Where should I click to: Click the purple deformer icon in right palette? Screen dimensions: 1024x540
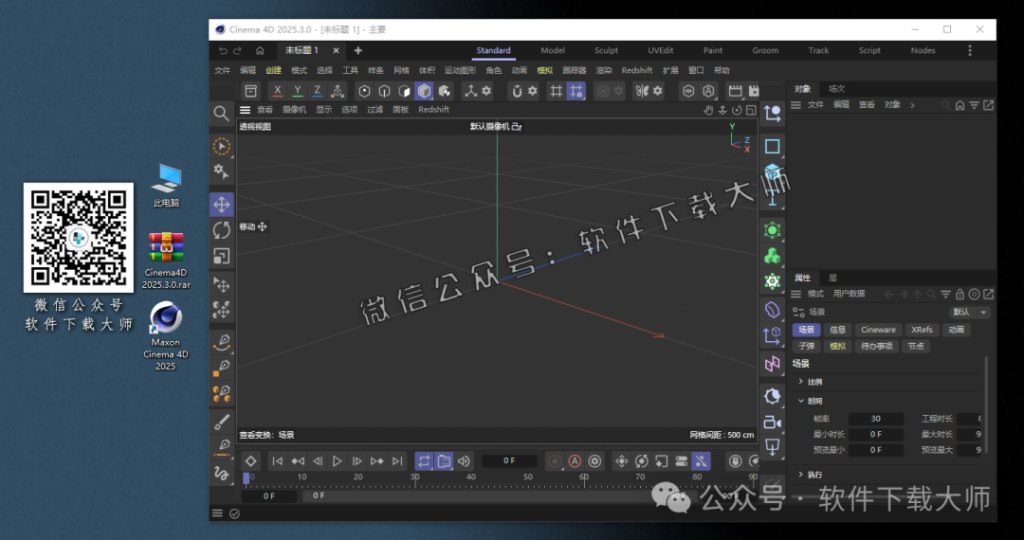click(x=773, y=310)
